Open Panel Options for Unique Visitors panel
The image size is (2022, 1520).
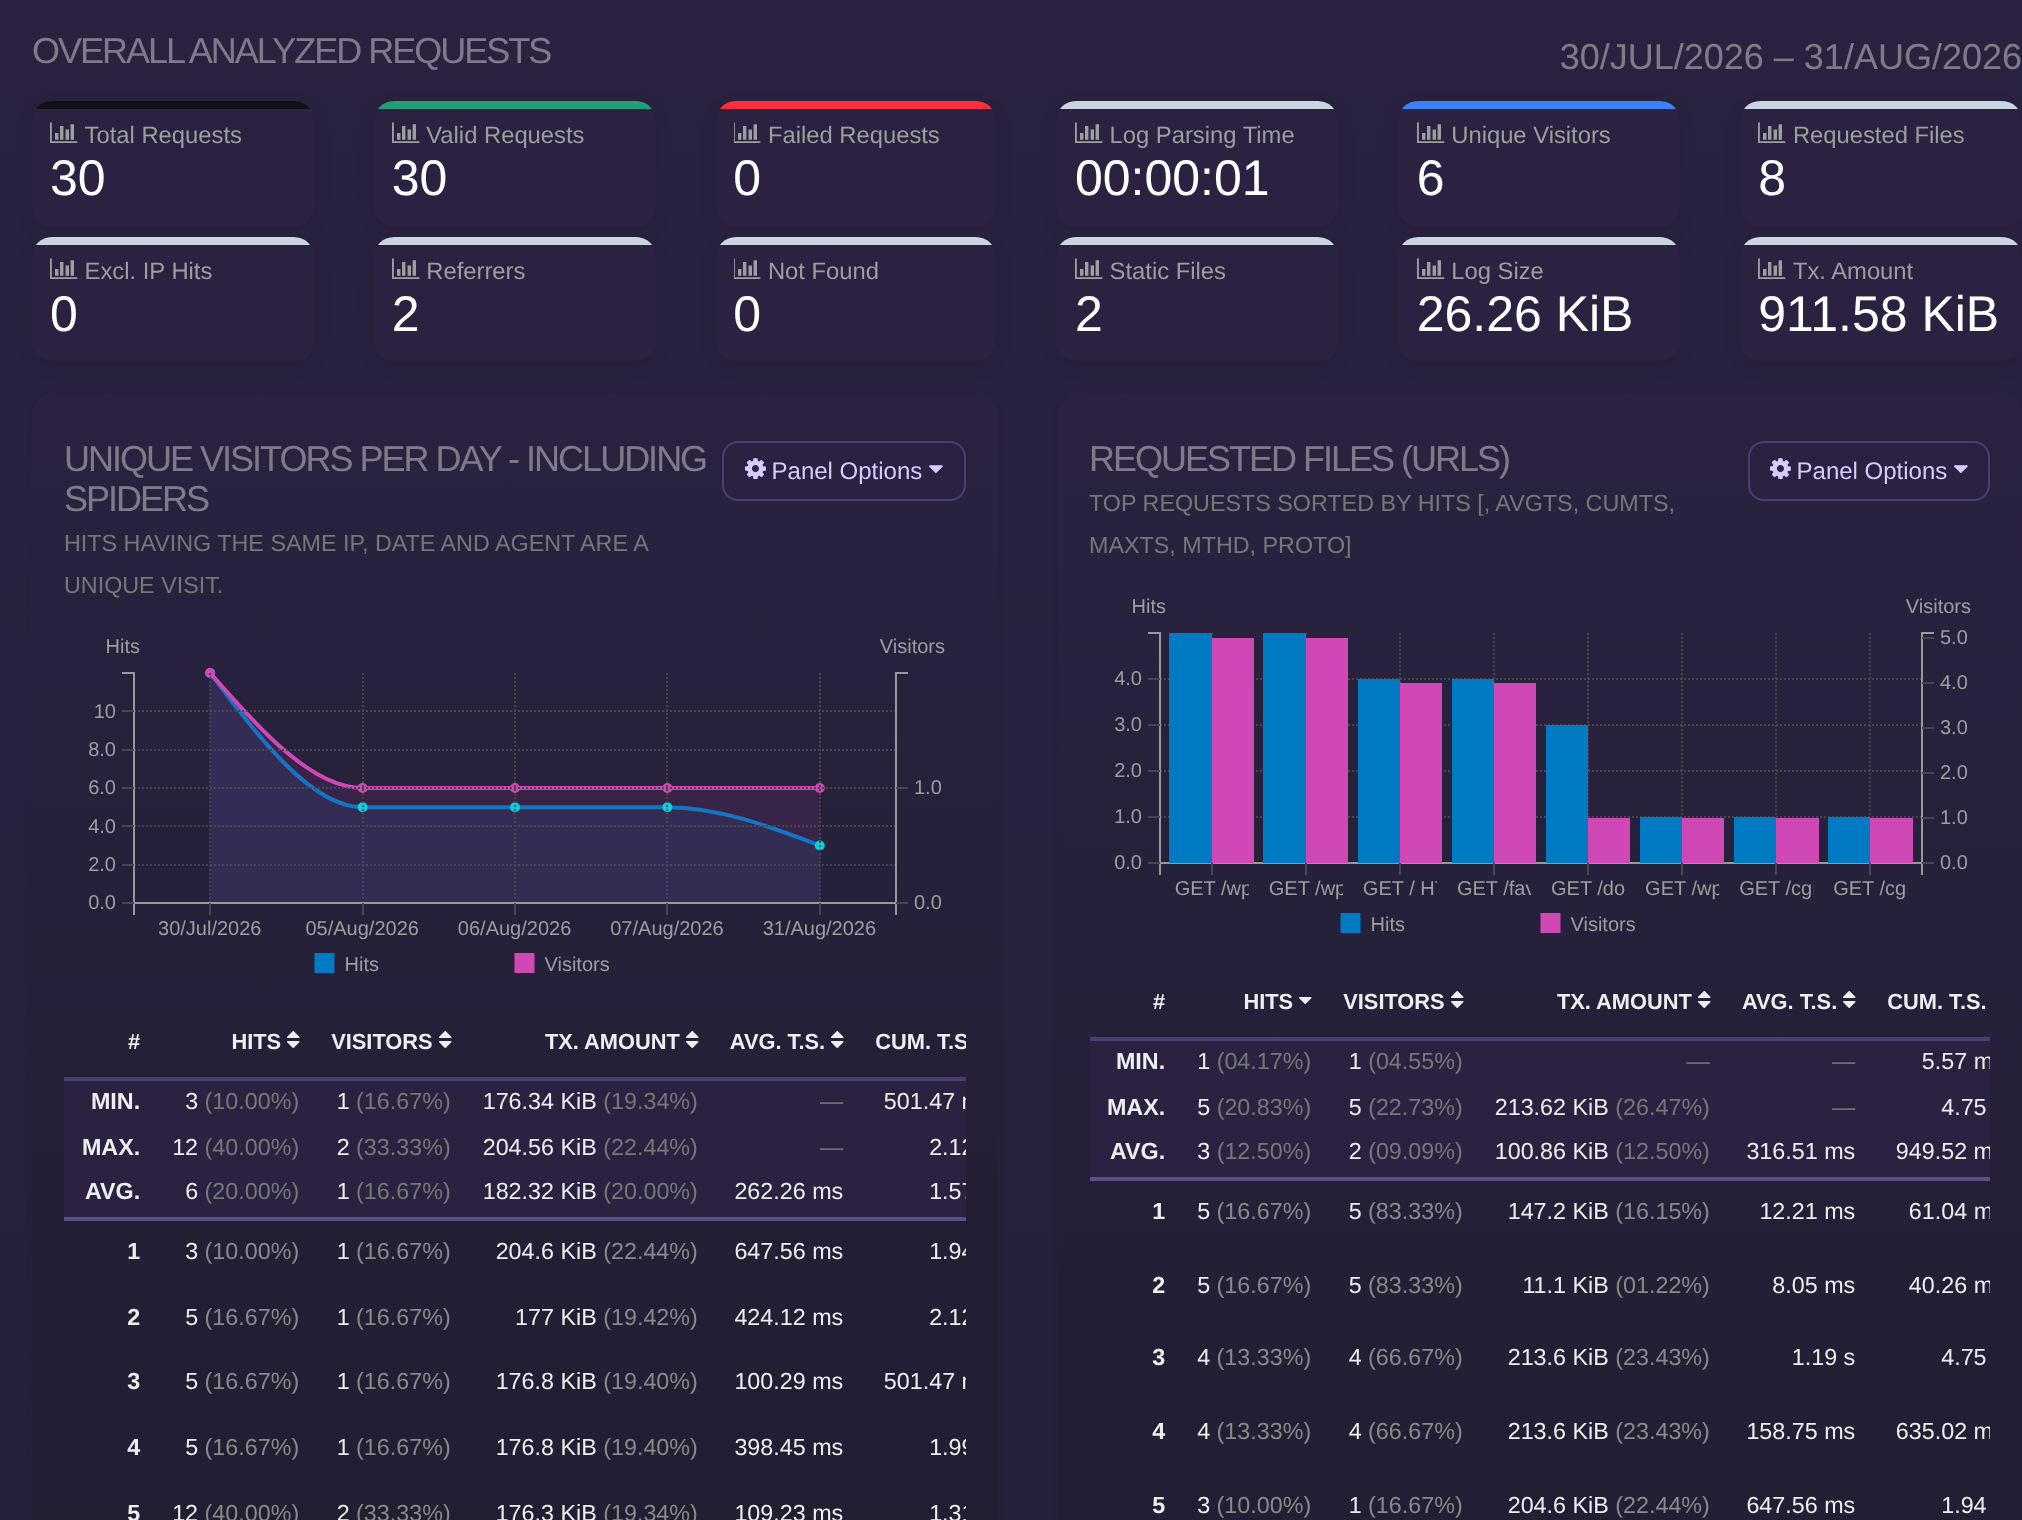coord(844,471)
